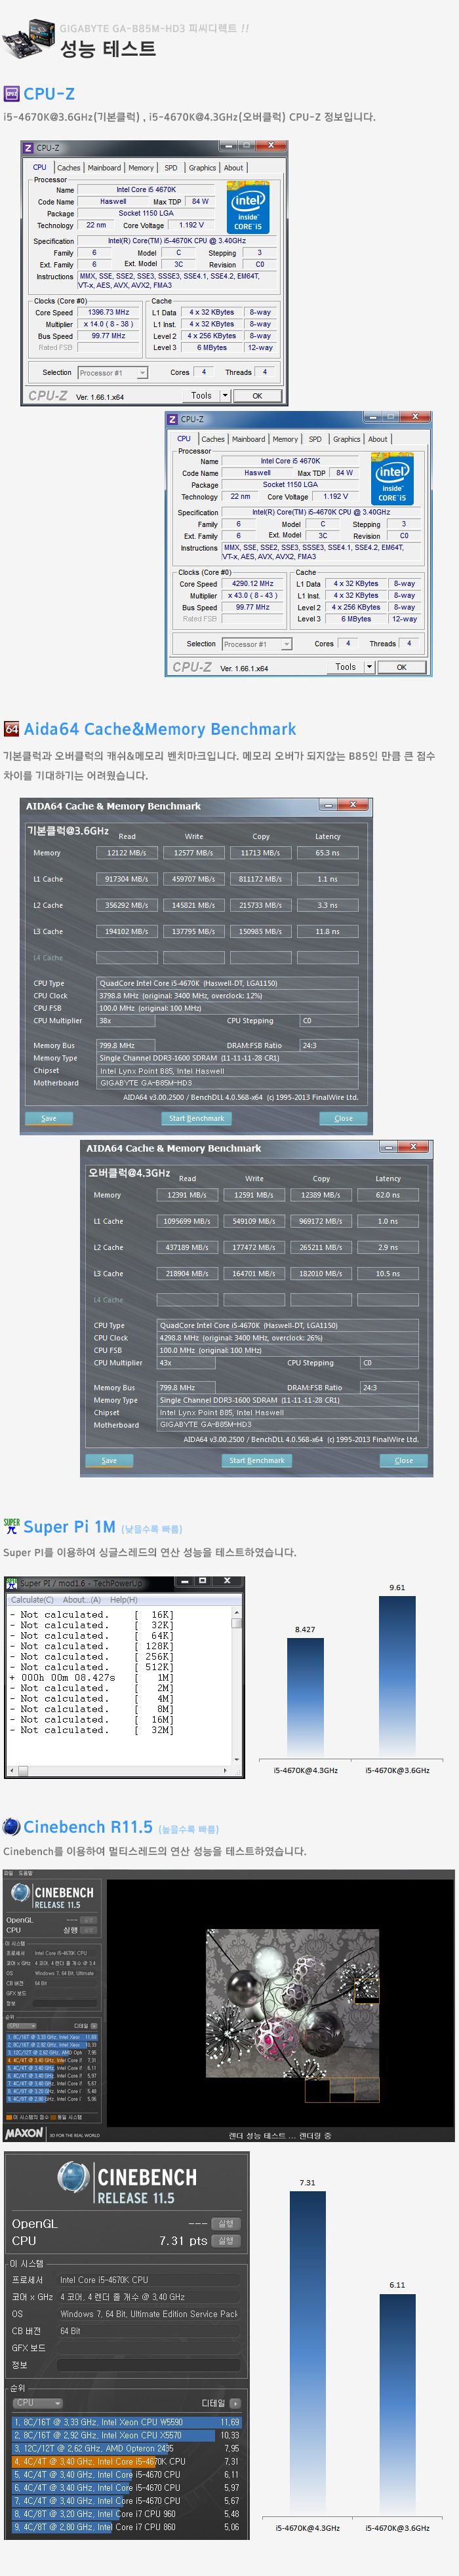Click the Cinebench sphere logo beside 7.31 pts panel
This screenshot has height=2576, width=459.
(x=73, y=2177)
